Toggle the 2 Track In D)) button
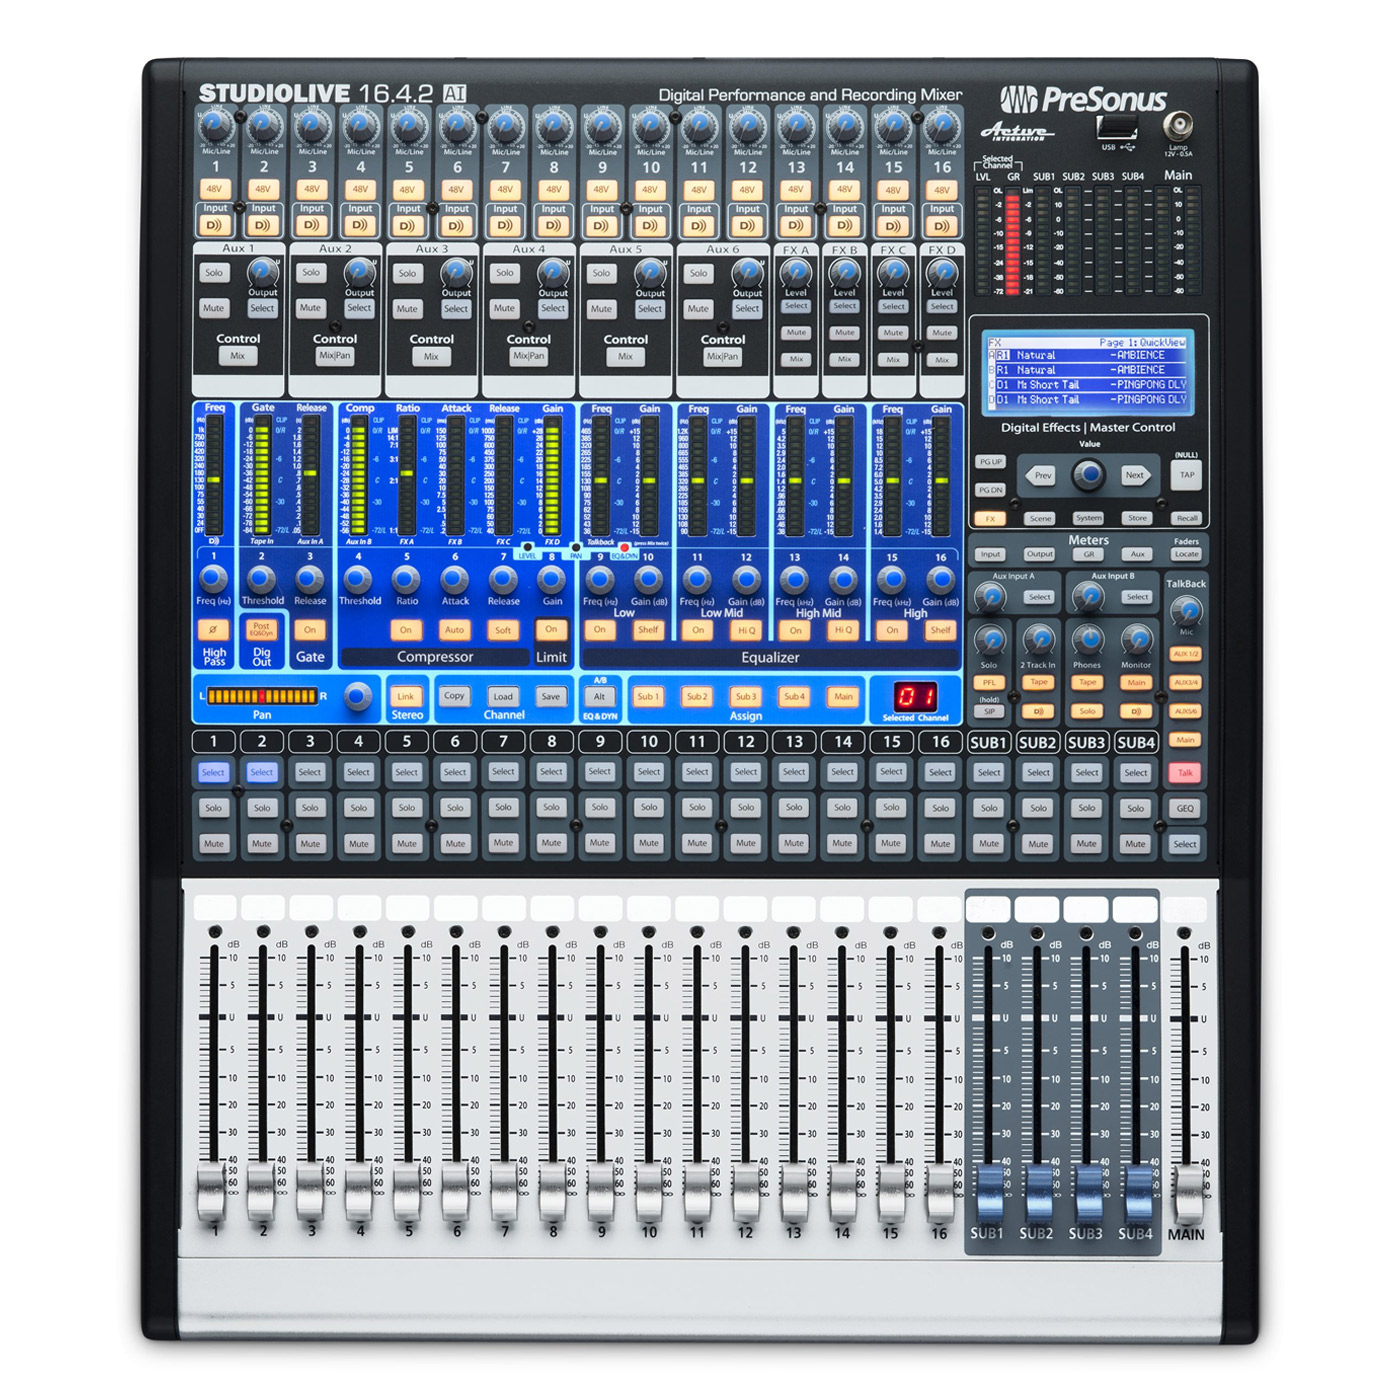This screenshot has height=1400, width=1400. [1039, 711]
